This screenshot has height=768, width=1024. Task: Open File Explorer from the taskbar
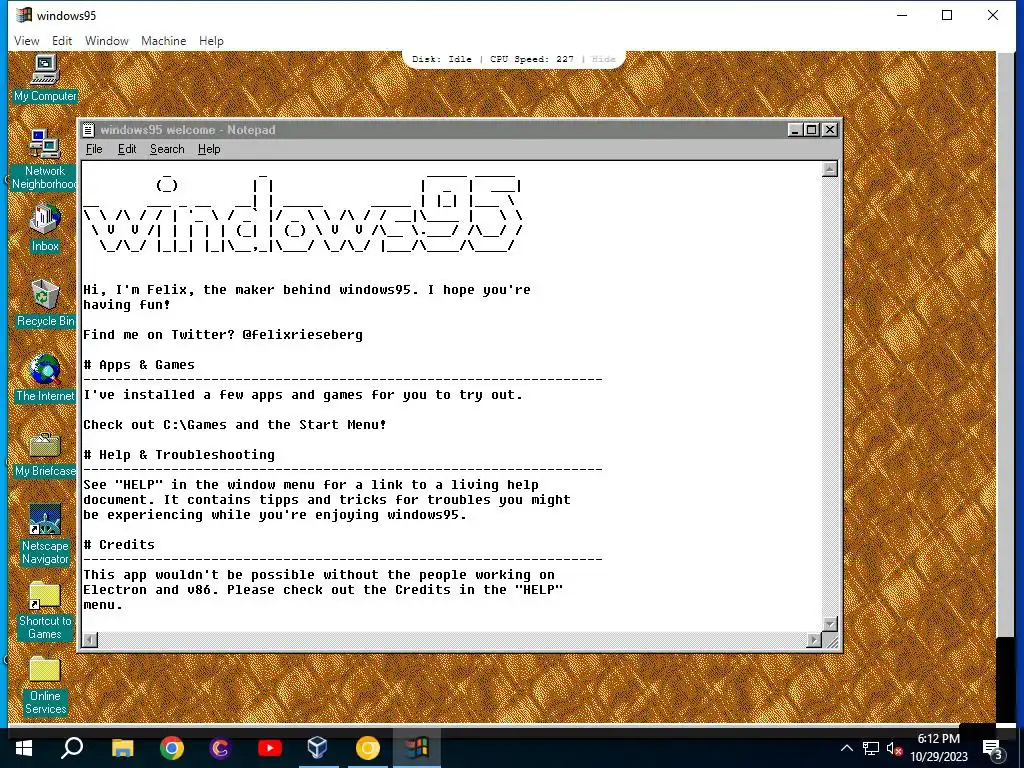[122, 748]
